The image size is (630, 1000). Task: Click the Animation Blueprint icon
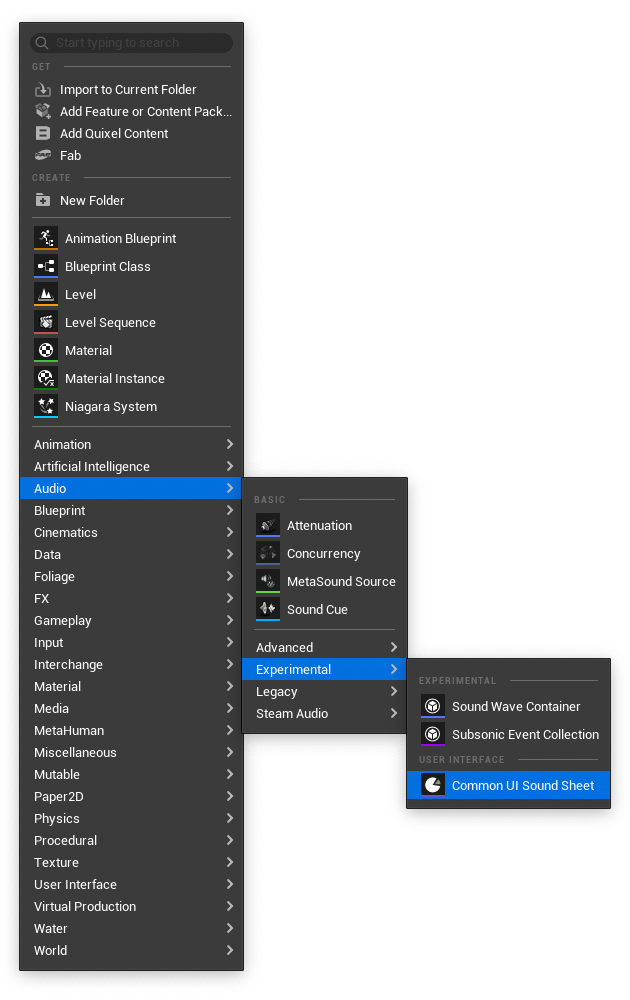click(46, 238)
